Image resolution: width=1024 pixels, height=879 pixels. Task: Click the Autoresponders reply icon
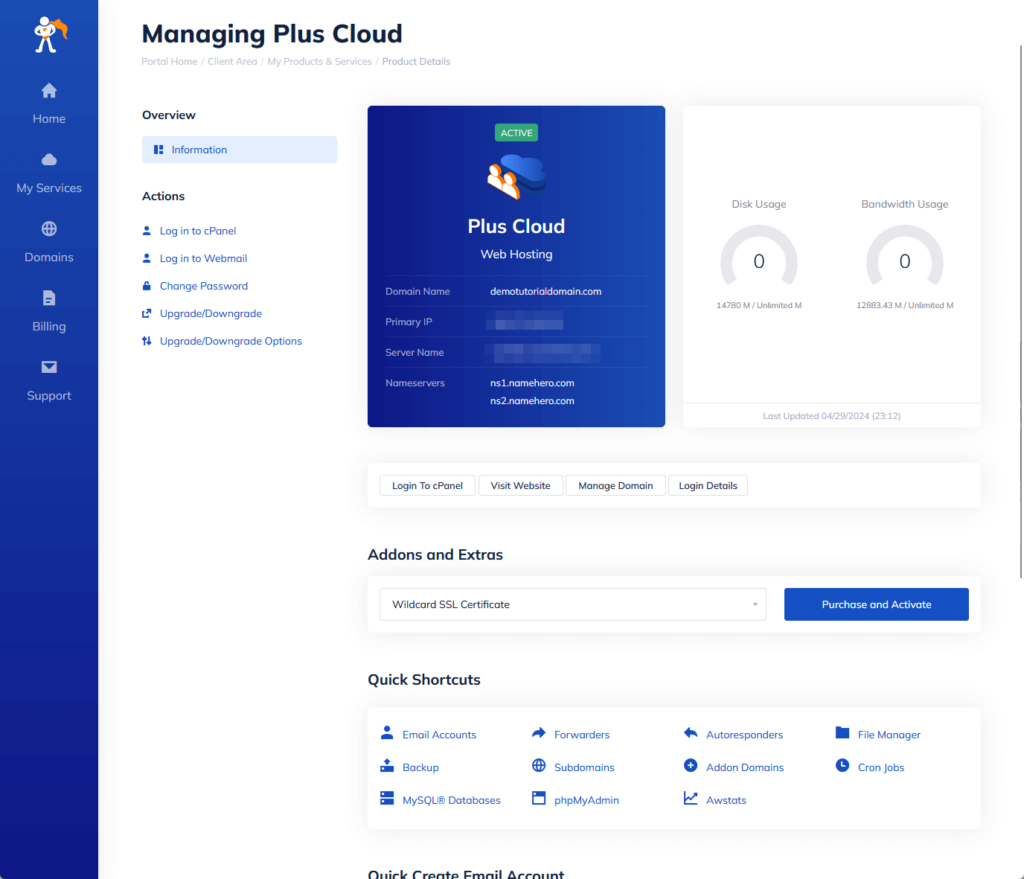click(690, 733)
